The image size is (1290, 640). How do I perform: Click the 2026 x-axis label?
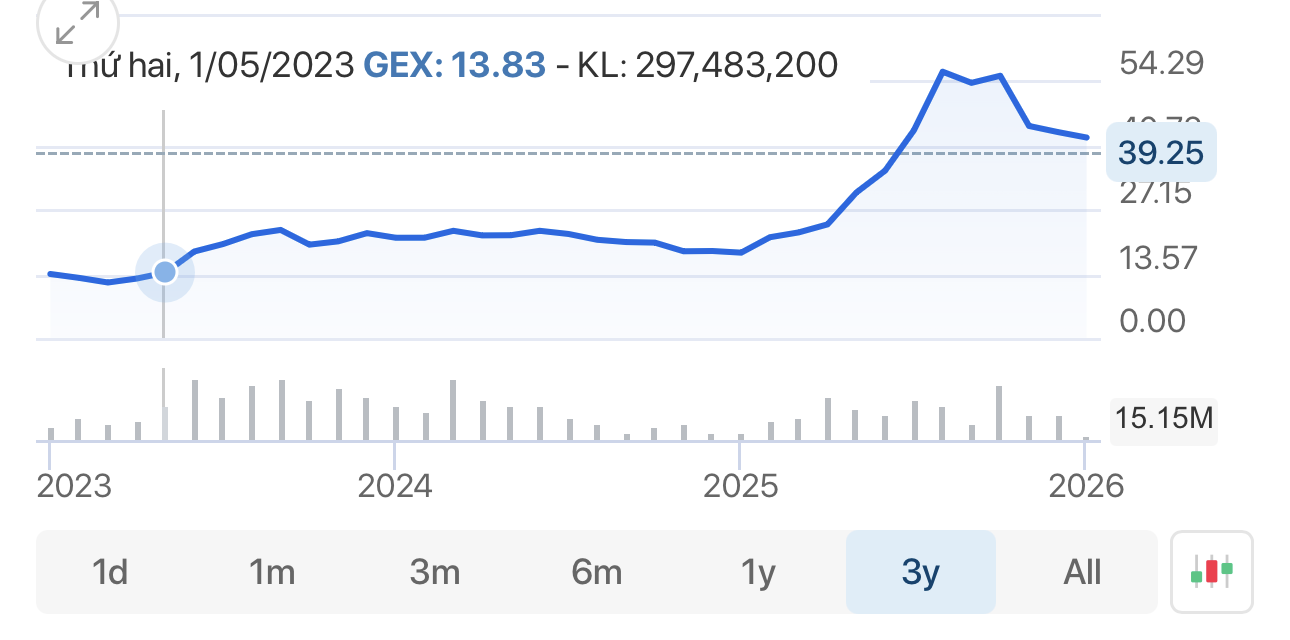pyautogui.click(x=1086, y=487)
